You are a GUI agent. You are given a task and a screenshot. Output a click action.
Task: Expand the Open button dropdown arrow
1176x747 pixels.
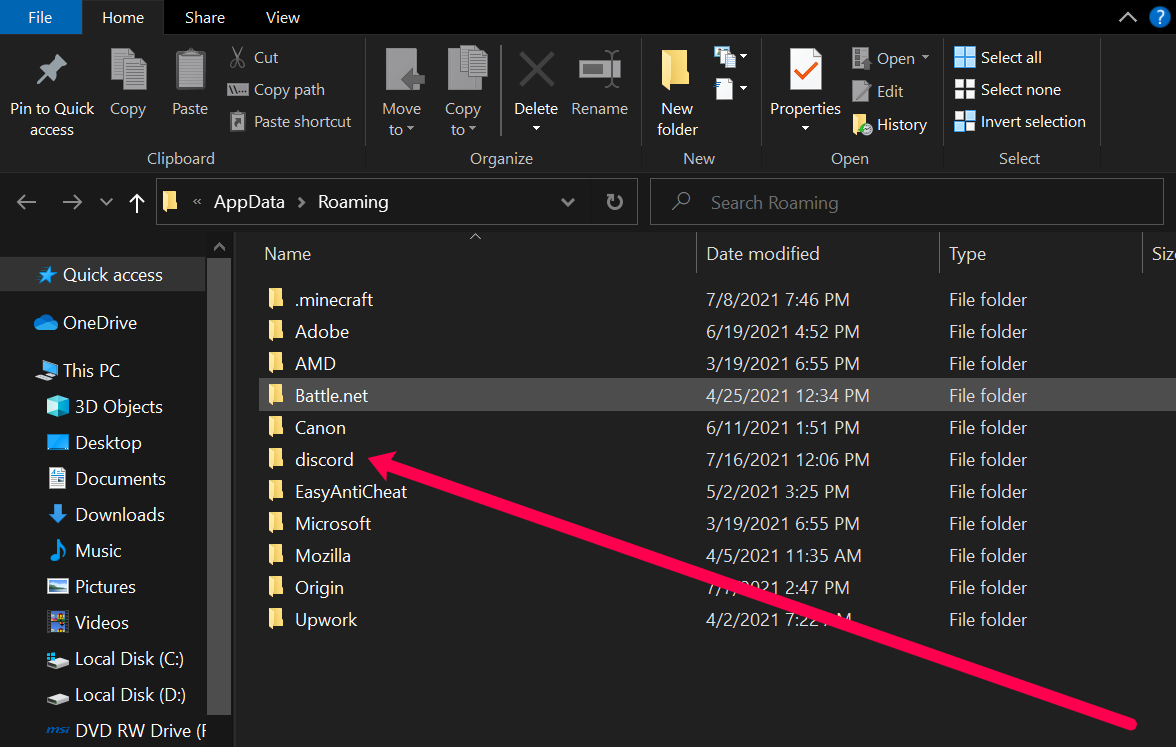[x=926, y=58]
